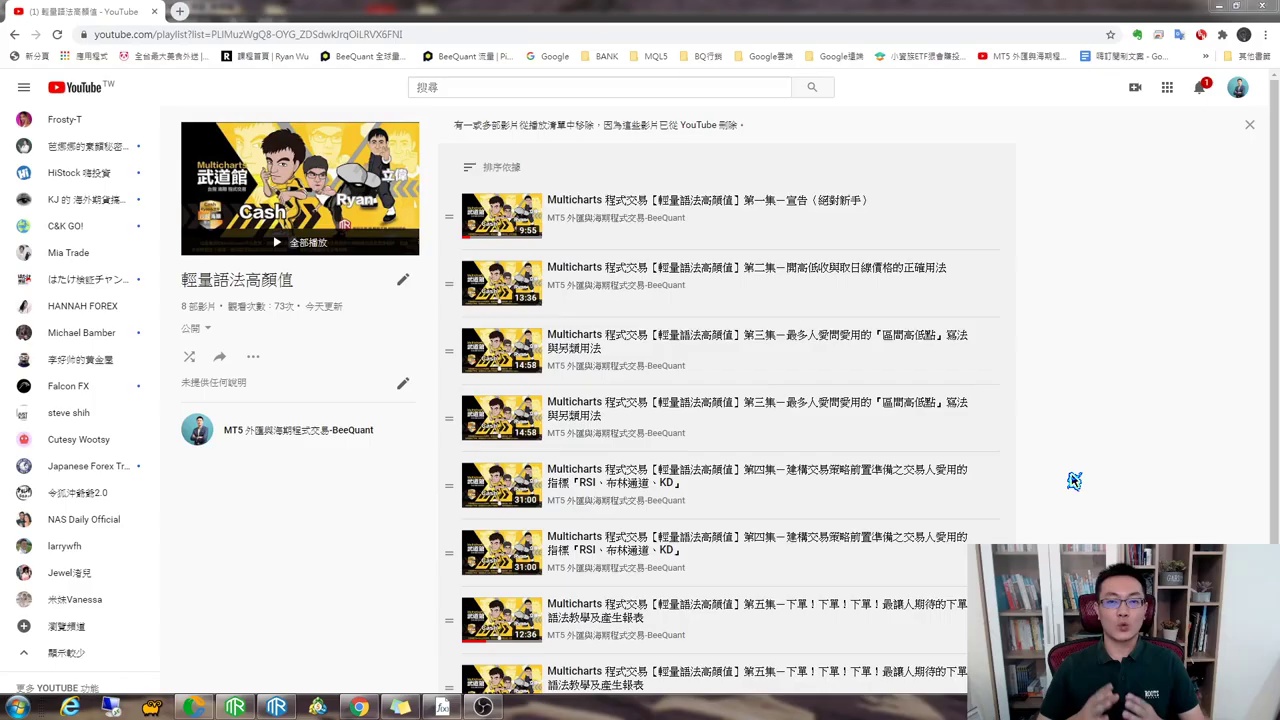Open the 課程首頁 | Ryan Wu bookmark
1280x720 pixels.
click(265, 56)
